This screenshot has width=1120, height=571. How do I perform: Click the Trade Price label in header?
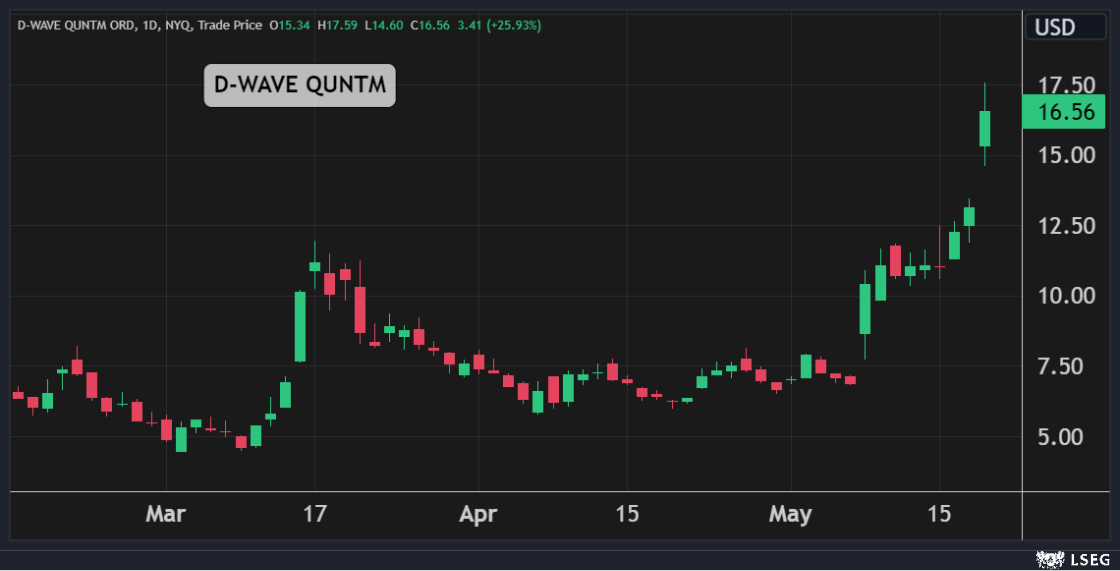[229, 25]
